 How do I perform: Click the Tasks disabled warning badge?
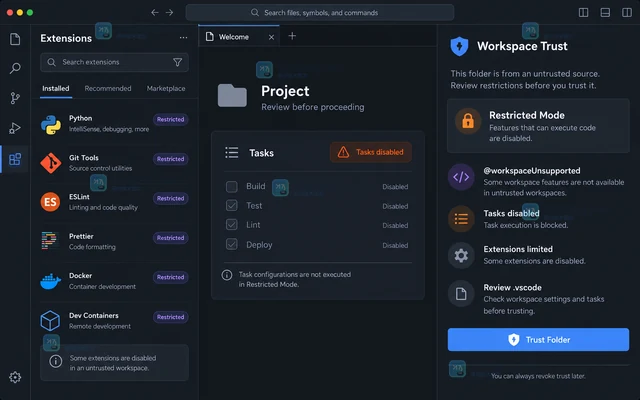[x=371, y=152]
